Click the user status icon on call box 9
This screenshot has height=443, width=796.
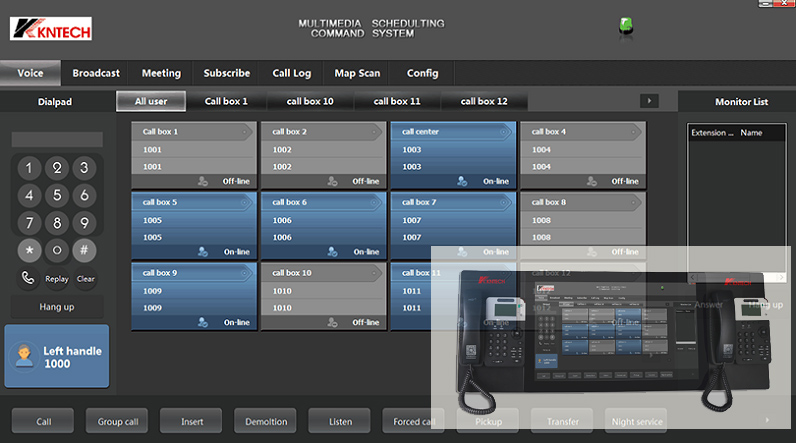point(203,322)
